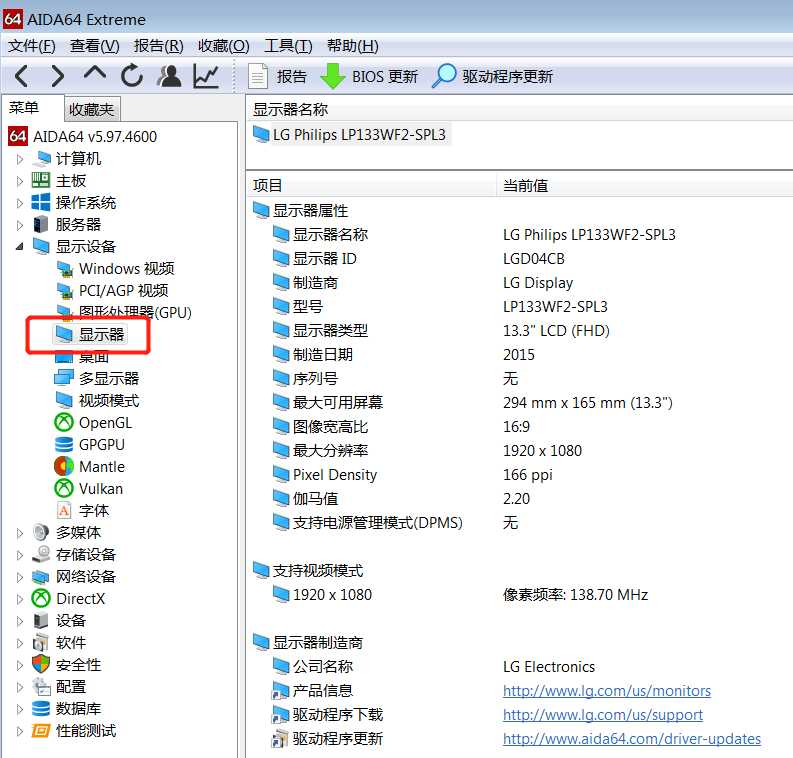Open the lg.com/us/support link
Image resolution: width=793 pixels, height=758 pixels.
pos(602,715)
